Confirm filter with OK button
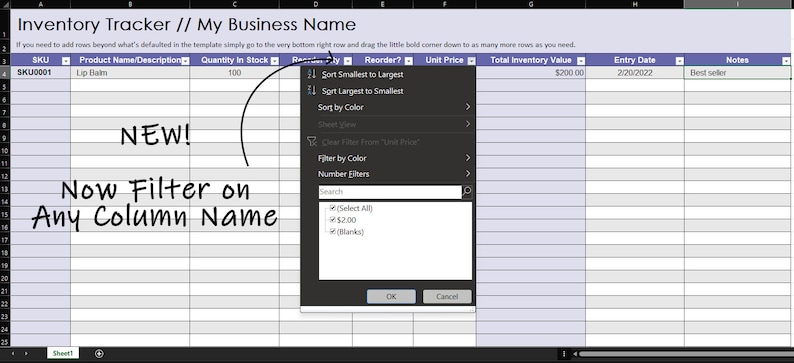Viewport: 794px width, 363px height. click(391, 297)
